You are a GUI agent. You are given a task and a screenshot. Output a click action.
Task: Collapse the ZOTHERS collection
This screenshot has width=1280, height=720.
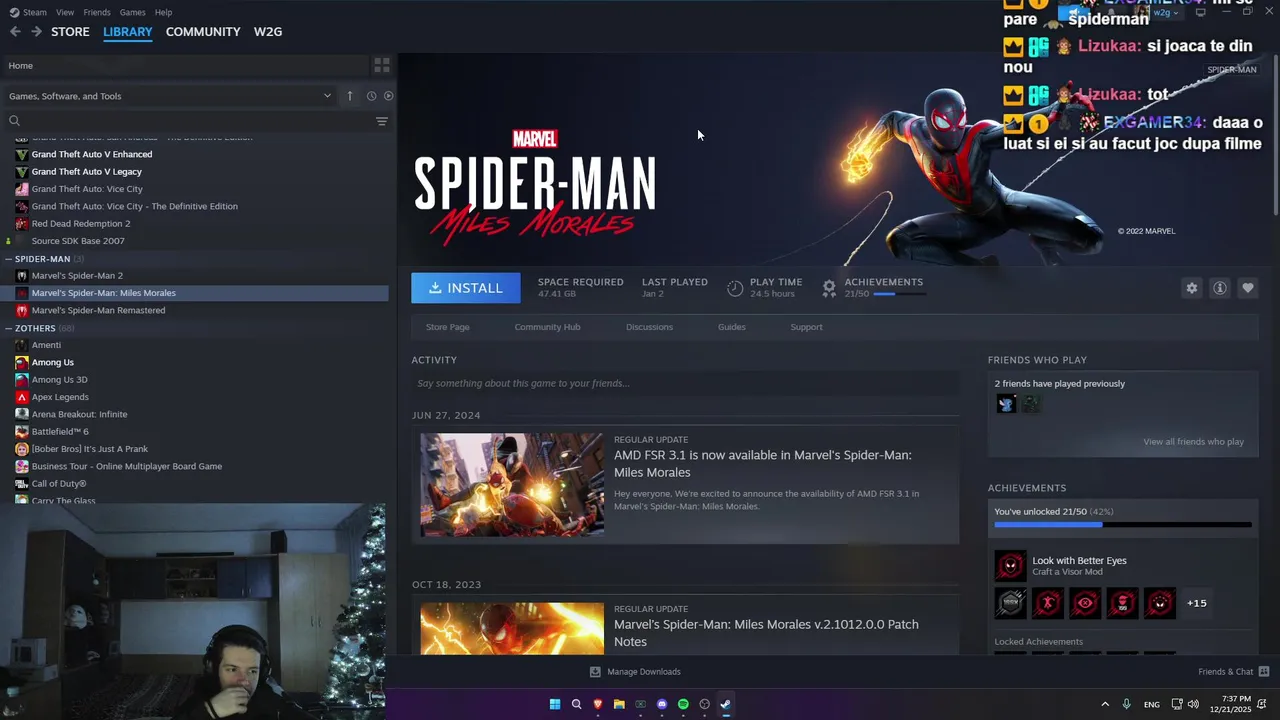pyautogui.click(x=8, y=328)
